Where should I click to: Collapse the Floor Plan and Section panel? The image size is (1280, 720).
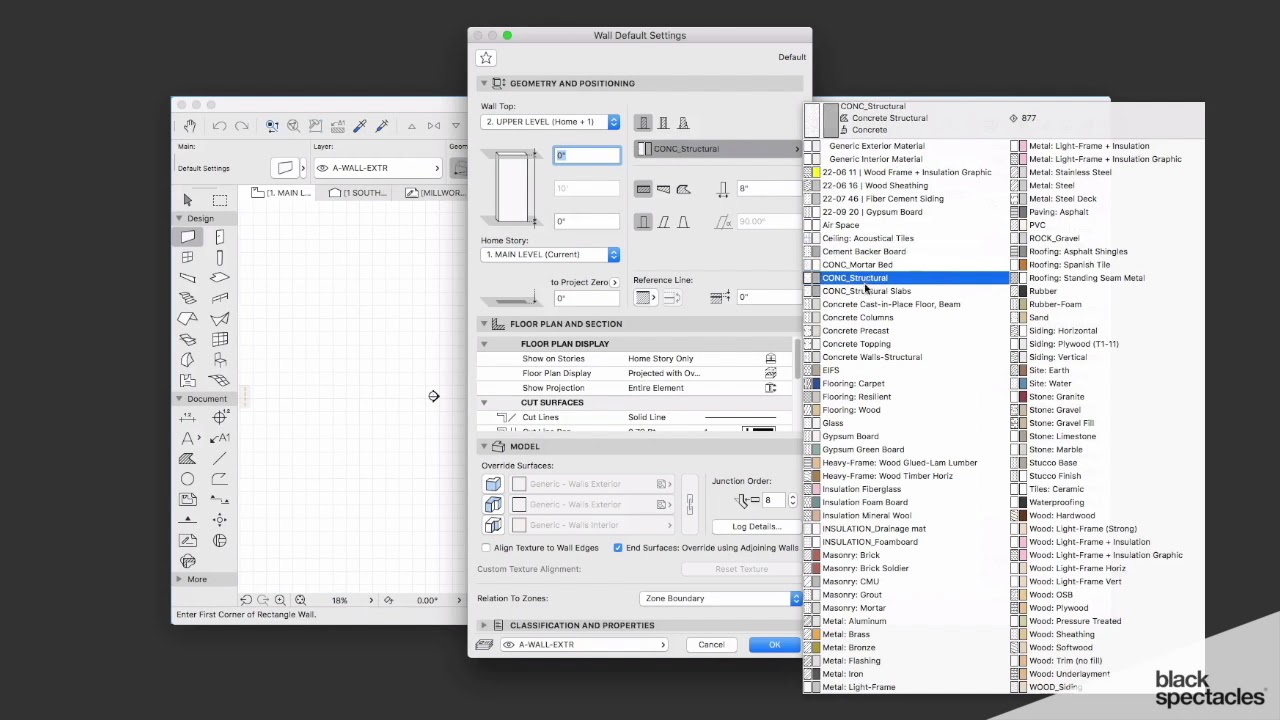pyautogui.click(x=484, y=324)
